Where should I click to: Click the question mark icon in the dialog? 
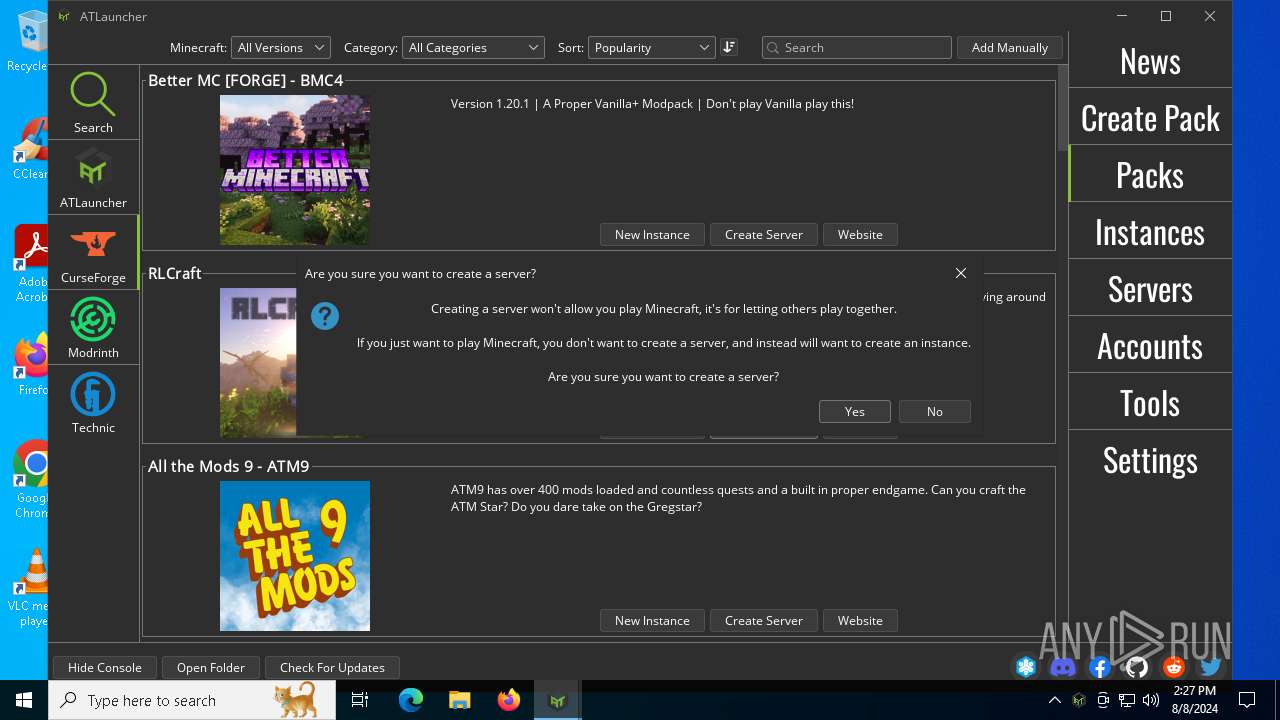325,316
